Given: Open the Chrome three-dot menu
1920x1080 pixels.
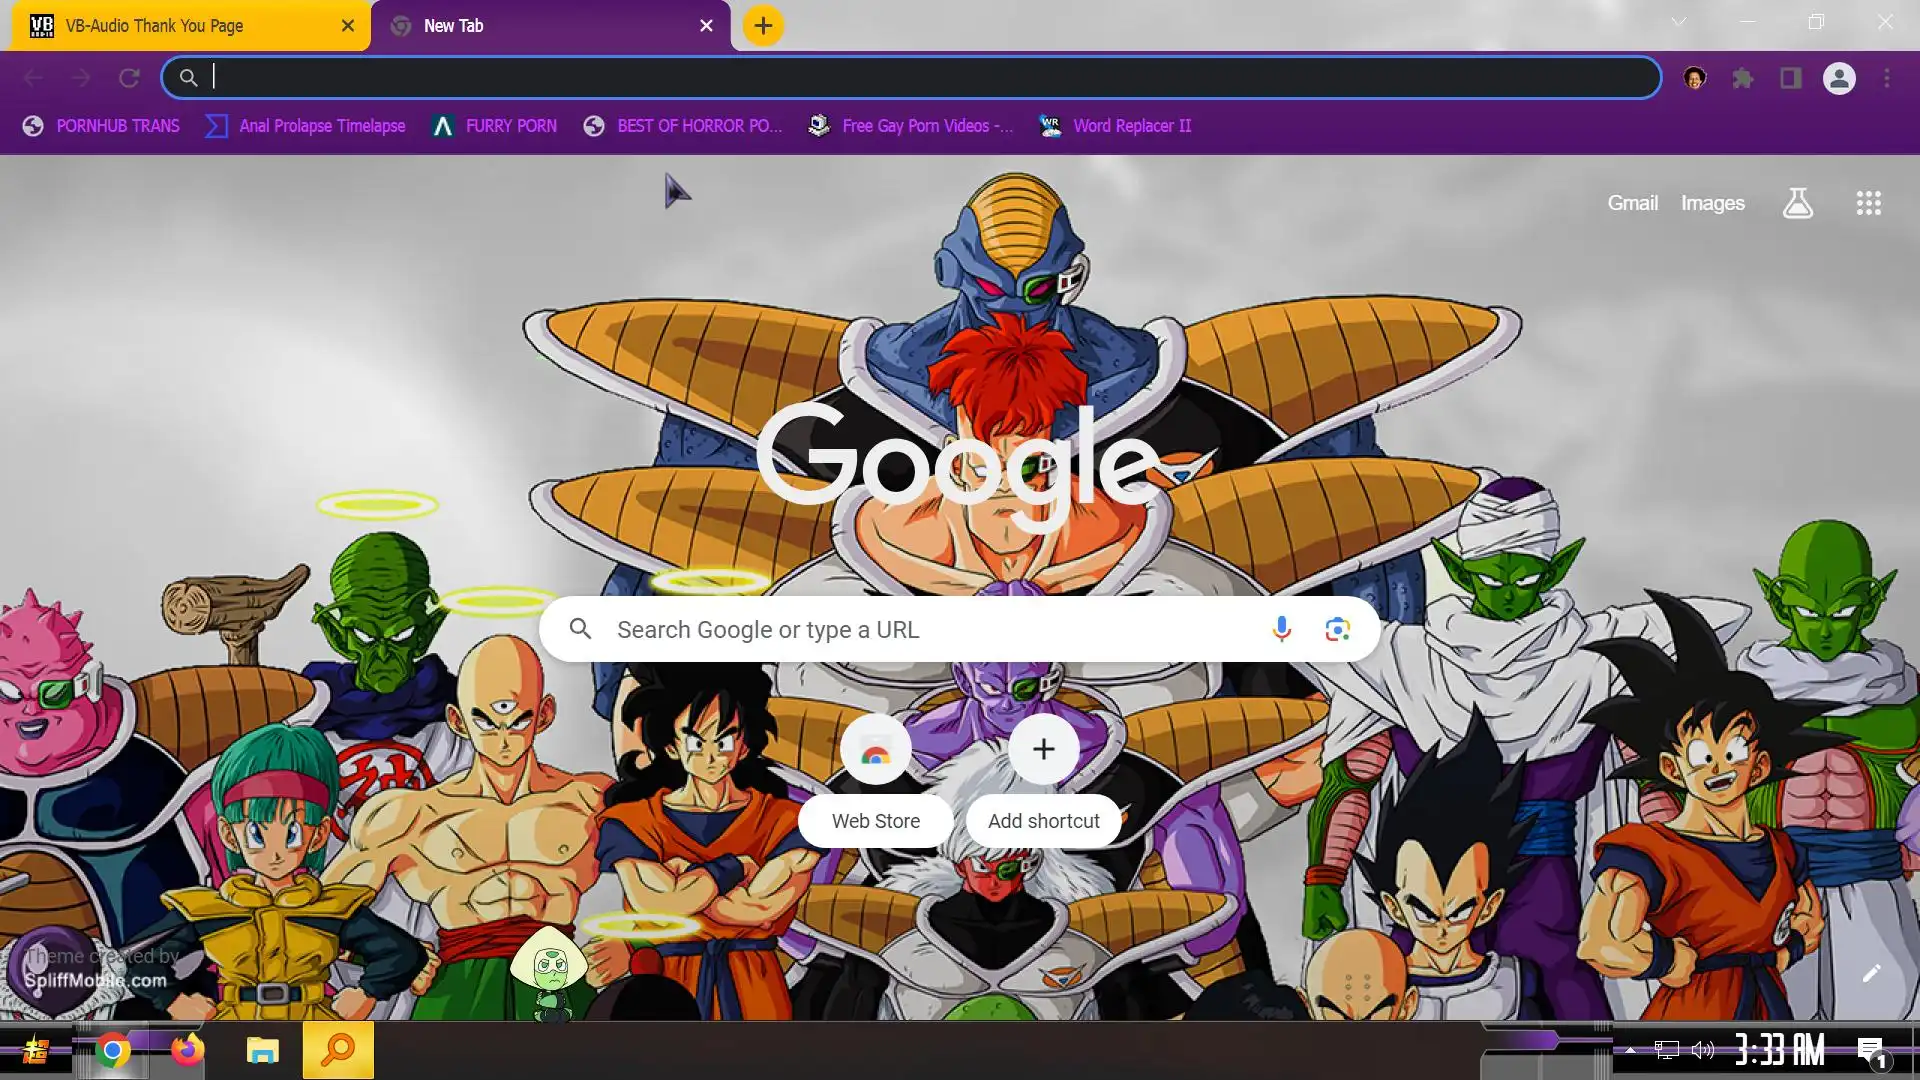Looking at the screenshot, I should (x=1886, y=78).
